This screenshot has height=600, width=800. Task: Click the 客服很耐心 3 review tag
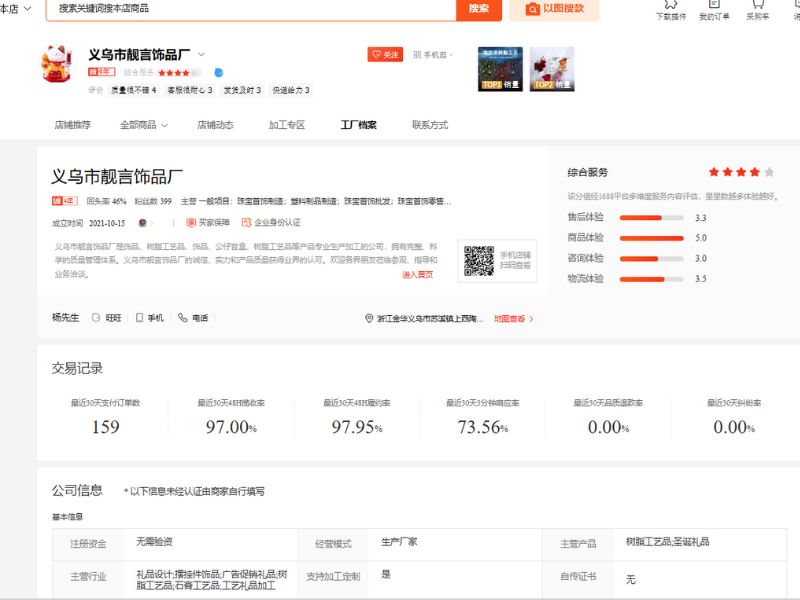(190, 90)
